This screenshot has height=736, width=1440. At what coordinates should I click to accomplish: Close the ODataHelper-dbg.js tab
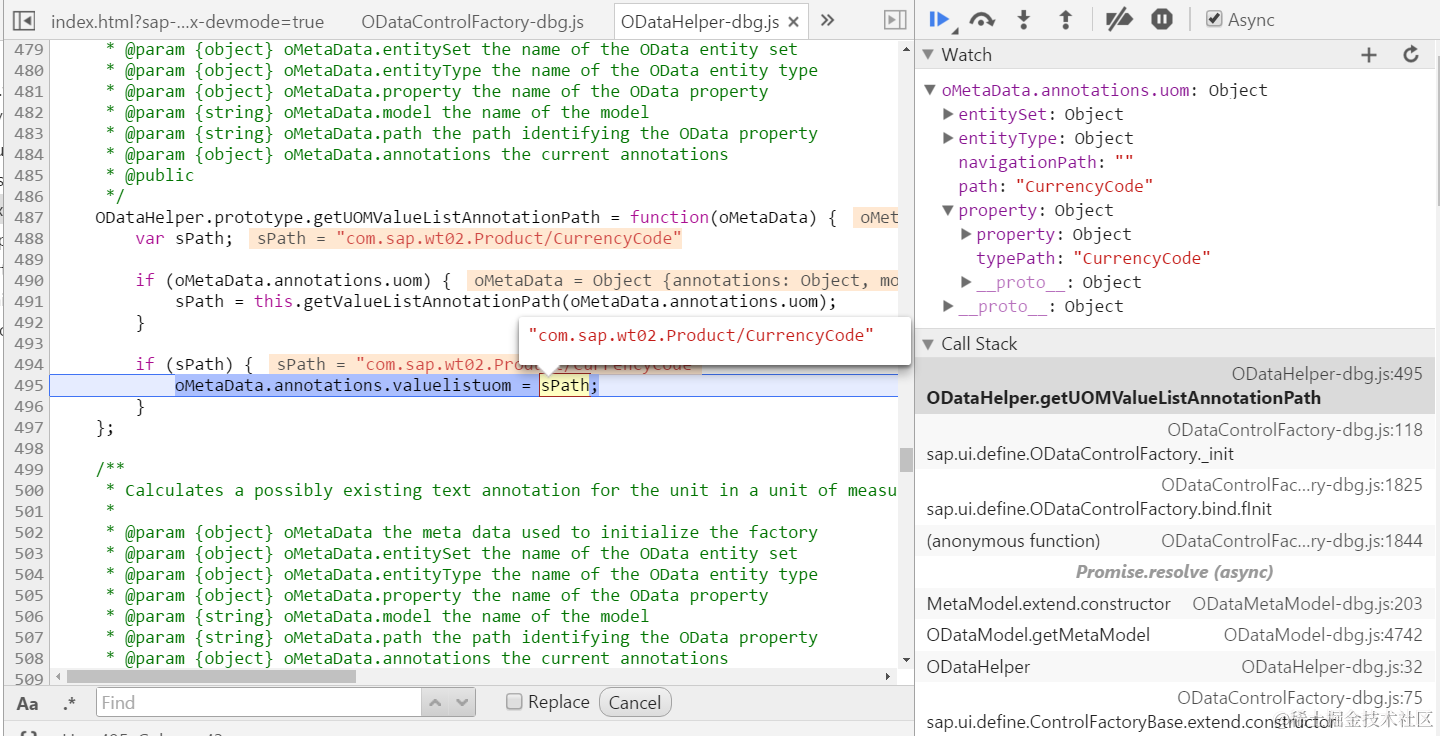794,22
